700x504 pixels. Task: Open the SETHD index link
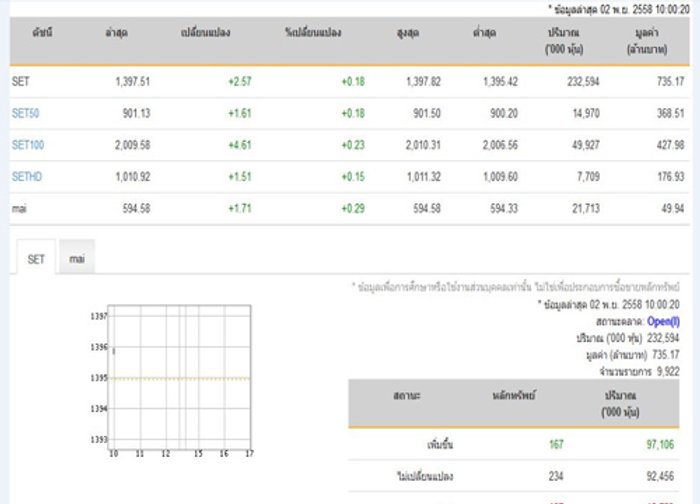tap(27, 177)
